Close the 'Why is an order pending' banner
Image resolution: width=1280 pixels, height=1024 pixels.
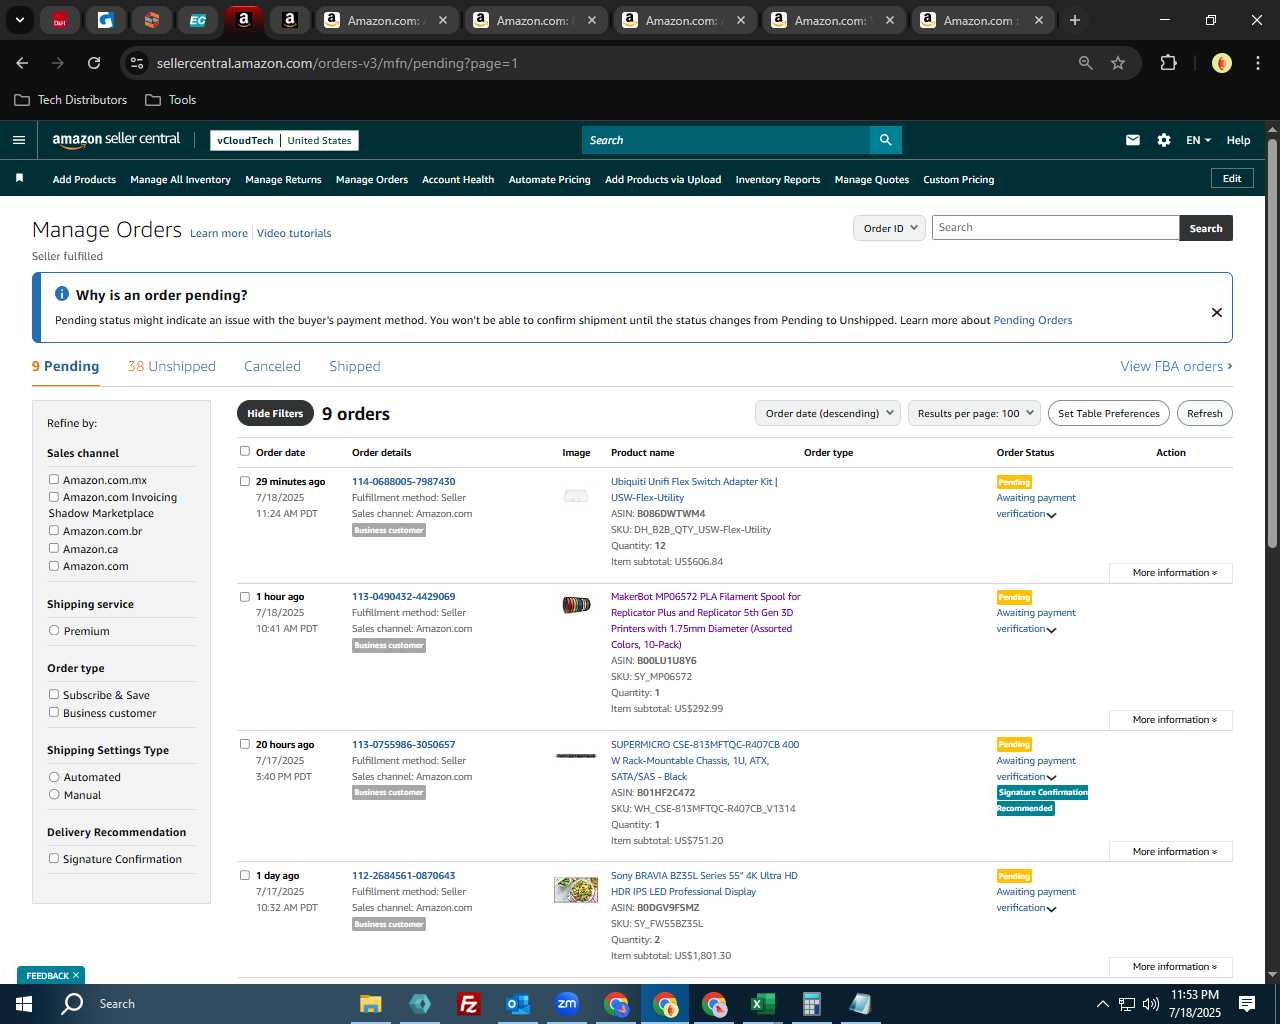pyautogui.click(x=1217, y=312)
